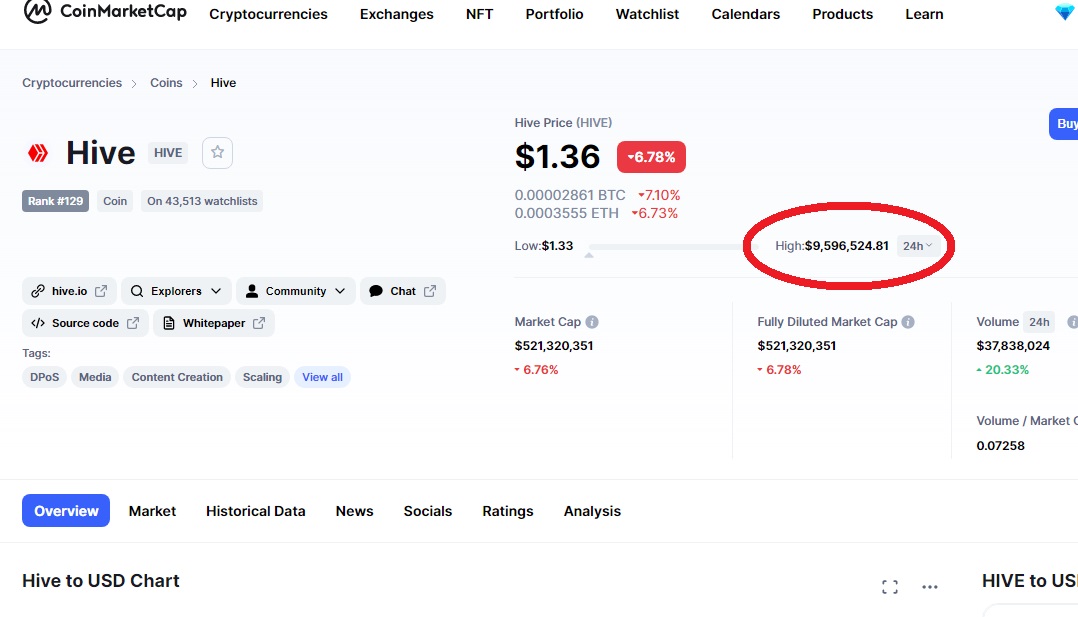Click the code brackets icon on Source code
1078x617 pixels.
click(38, 323)
